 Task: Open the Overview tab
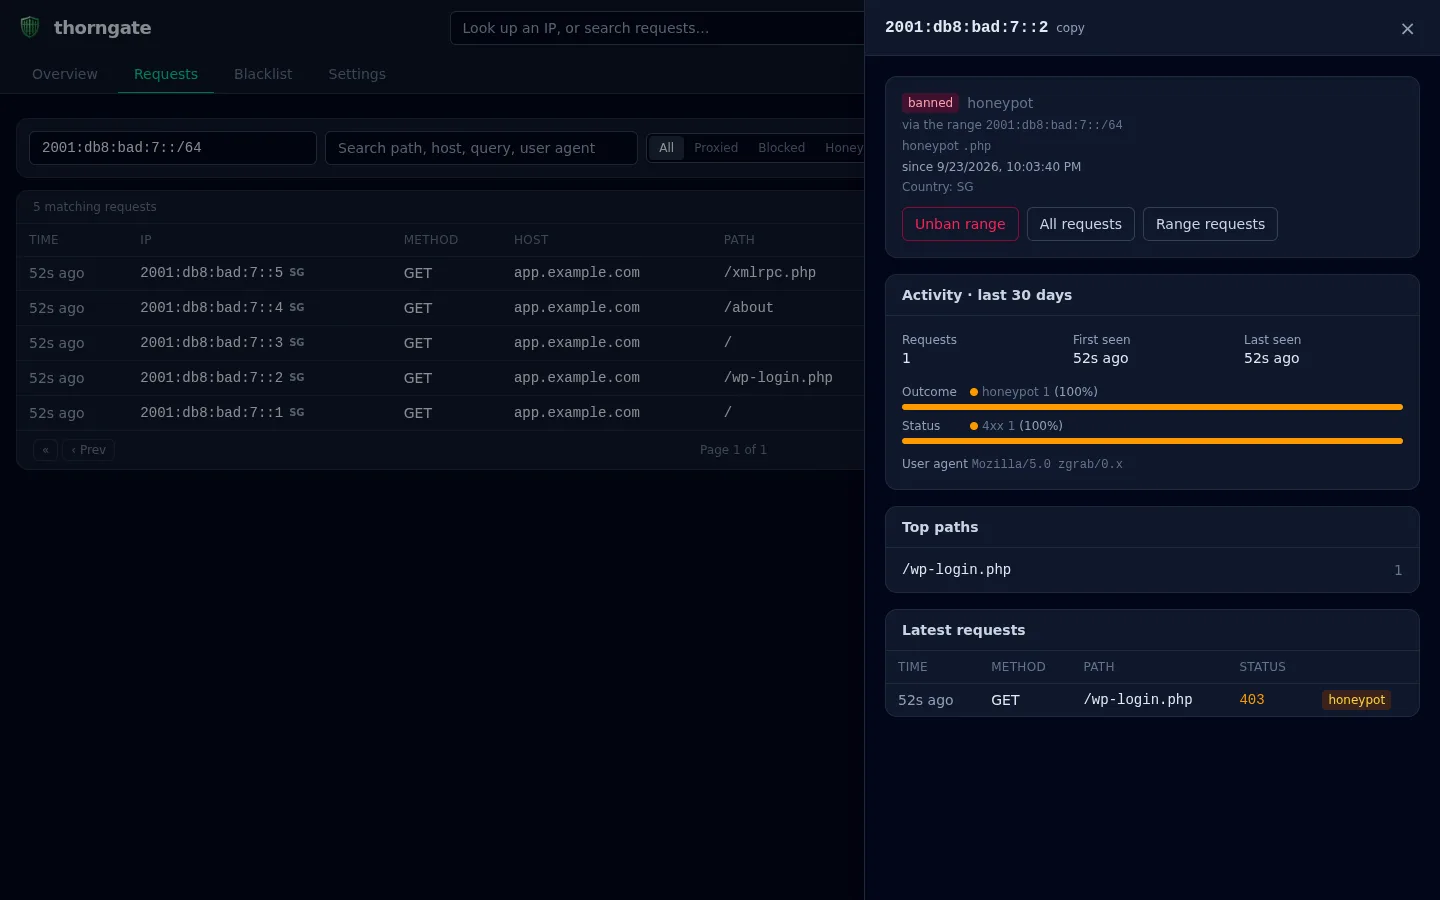tap(65, 74)
